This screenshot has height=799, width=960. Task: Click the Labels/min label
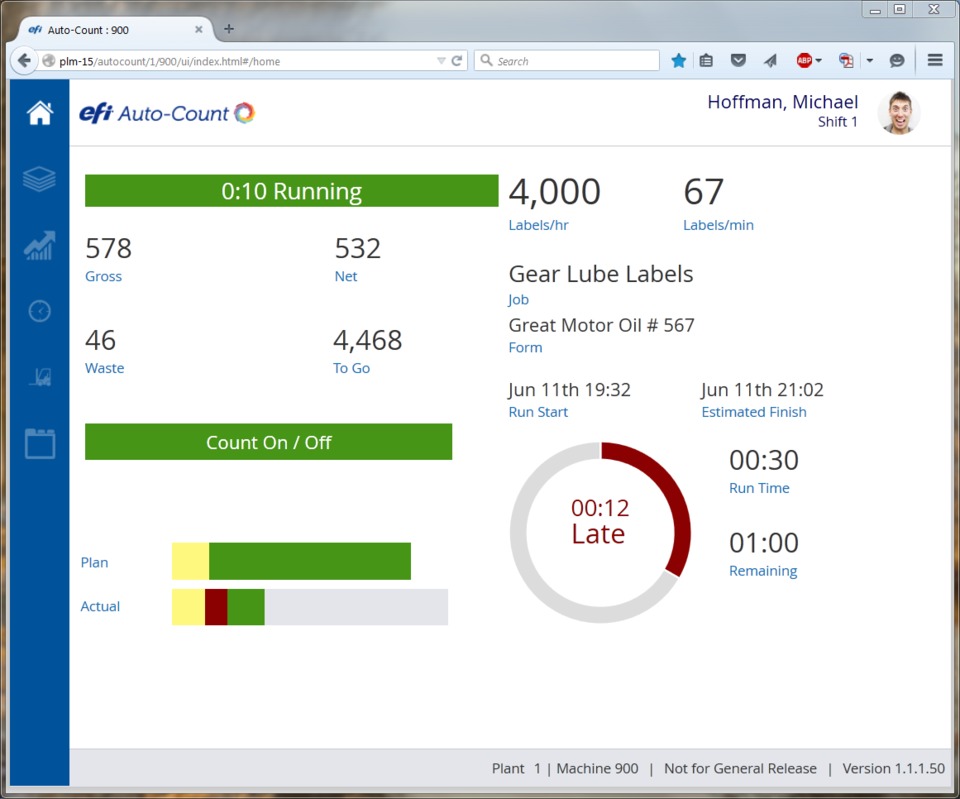(x=718, y=225)
